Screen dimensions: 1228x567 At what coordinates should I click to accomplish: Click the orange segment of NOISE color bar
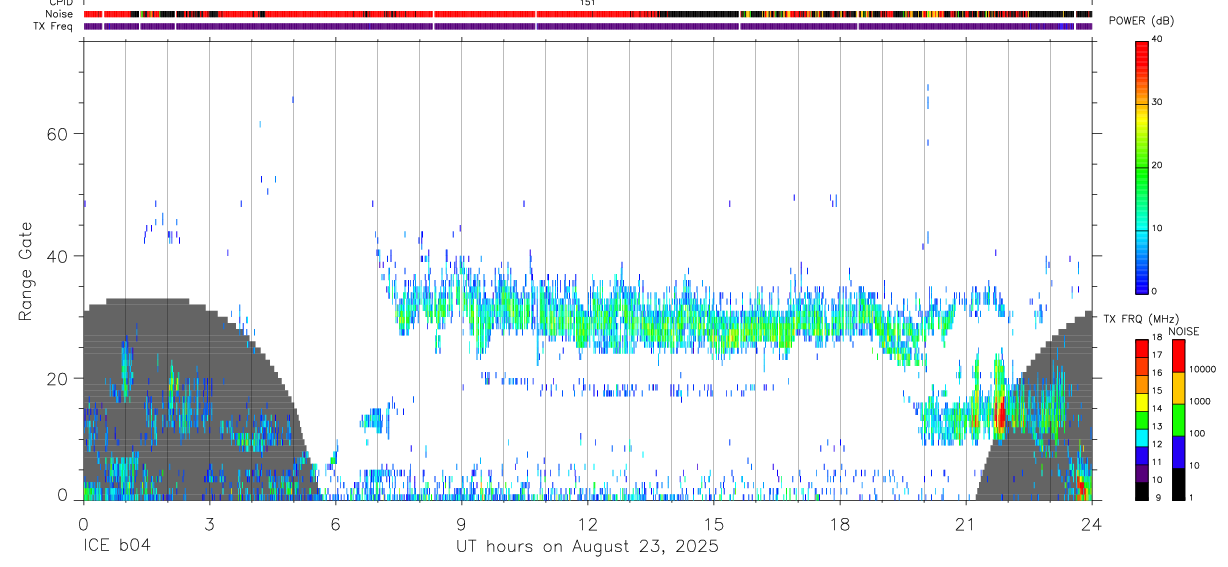tap(1178, 386)
